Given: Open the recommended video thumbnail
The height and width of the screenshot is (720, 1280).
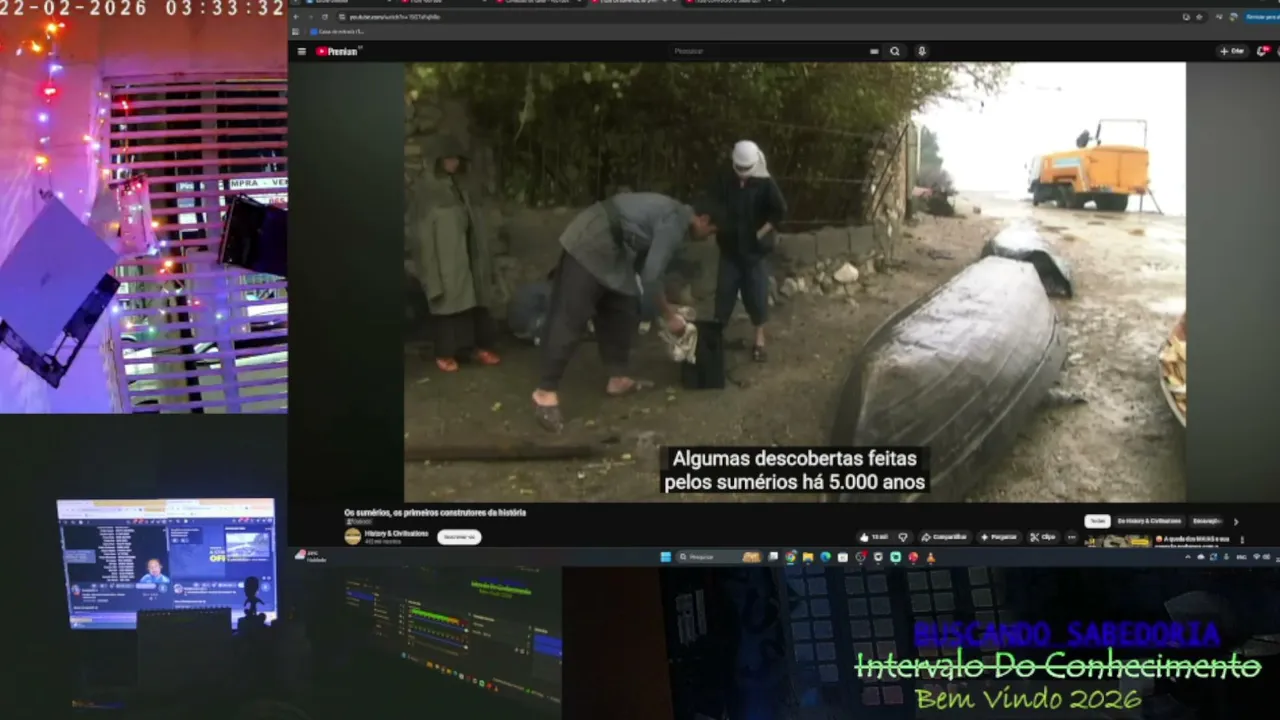Looking at the screenshot, I should click(x=1118, y=541).
